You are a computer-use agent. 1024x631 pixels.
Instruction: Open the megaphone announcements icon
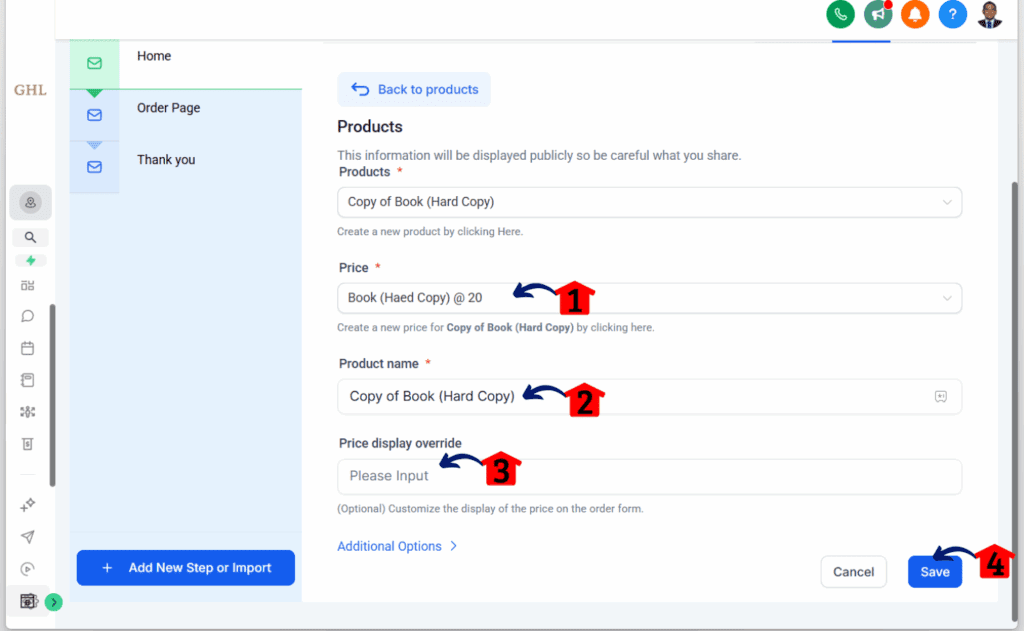(x=878, y=14)
